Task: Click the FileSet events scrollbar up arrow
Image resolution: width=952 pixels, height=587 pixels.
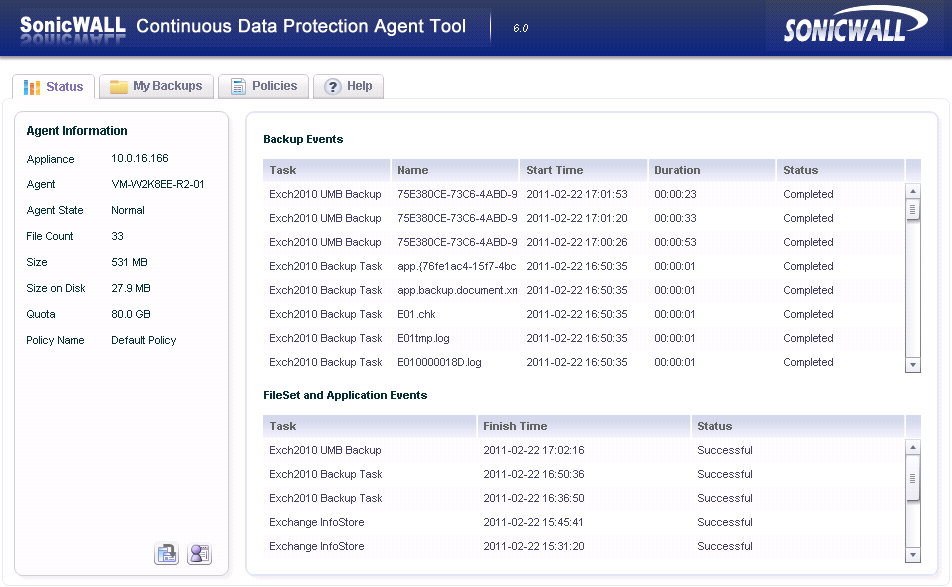Action: (x=913, y=447)
